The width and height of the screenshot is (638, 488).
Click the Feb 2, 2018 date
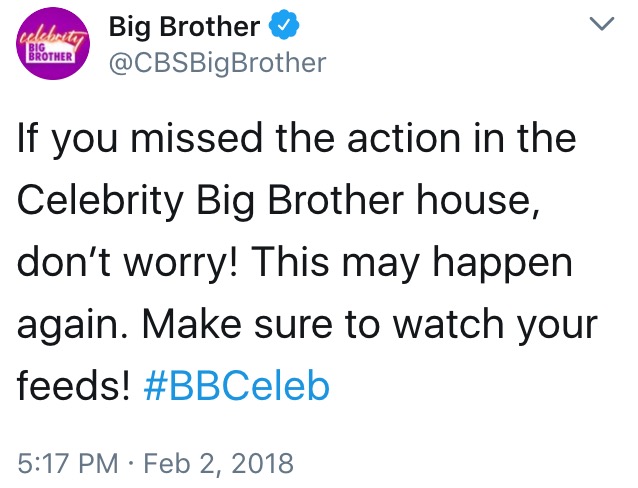tap(218, 464)
